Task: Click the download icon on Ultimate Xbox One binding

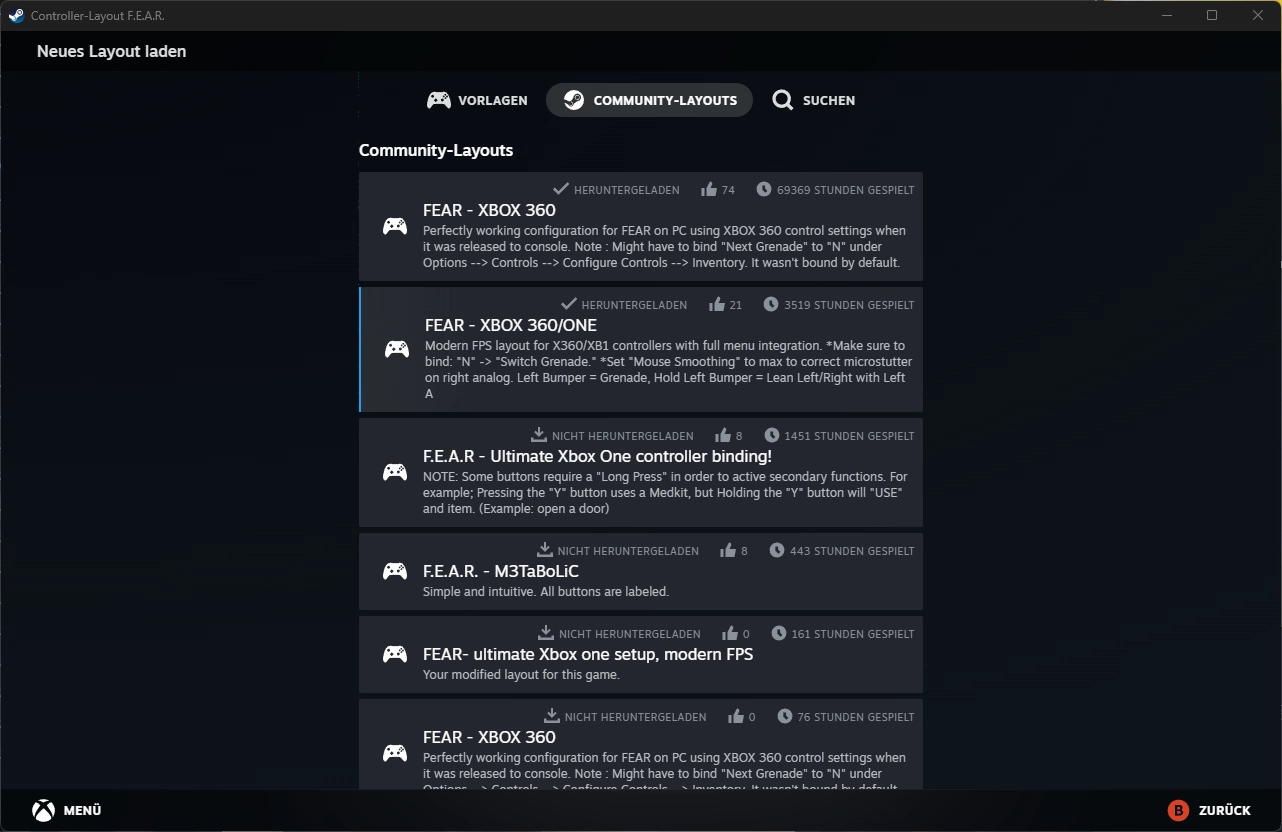Action: (539, 435)
